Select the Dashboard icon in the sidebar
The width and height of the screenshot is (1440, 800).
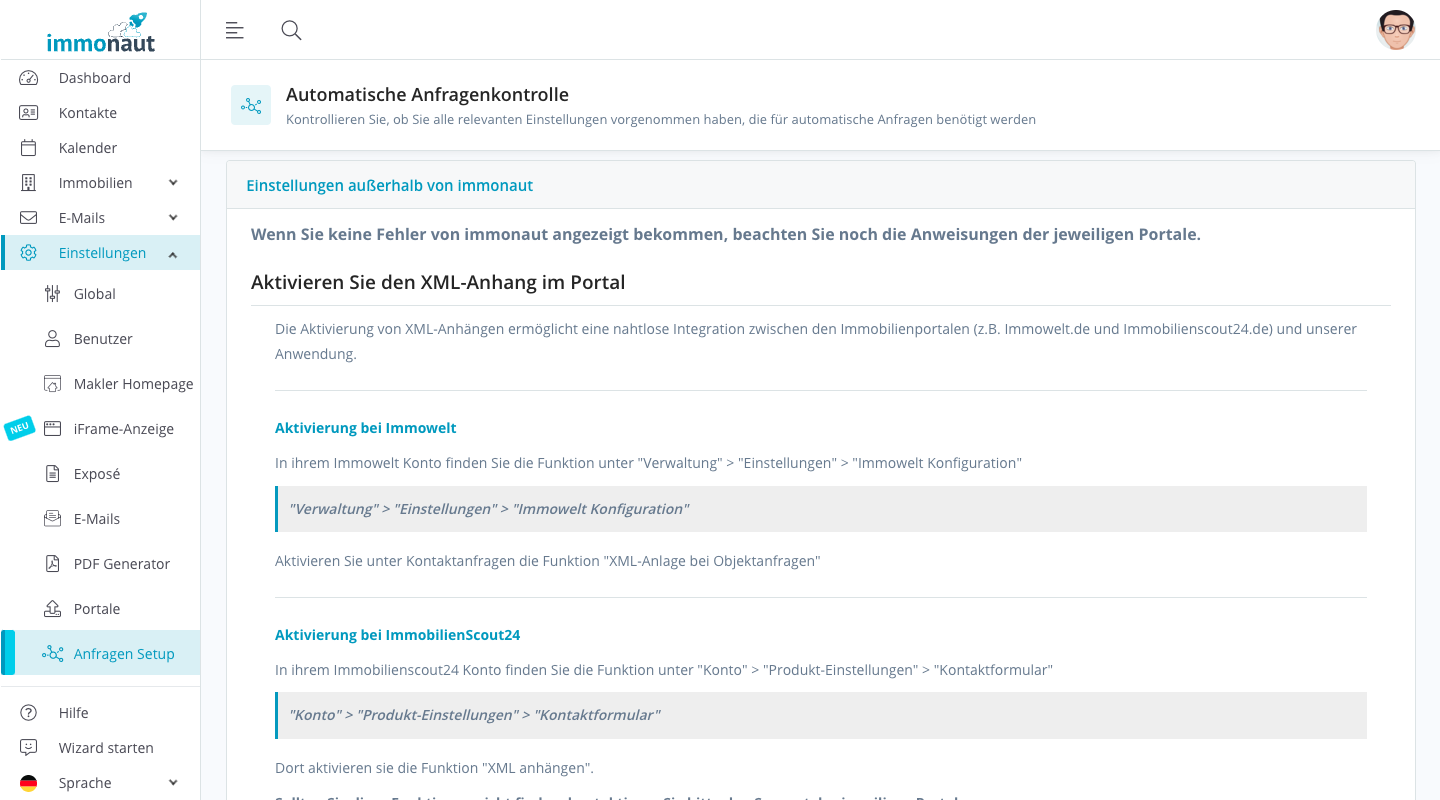28,77
